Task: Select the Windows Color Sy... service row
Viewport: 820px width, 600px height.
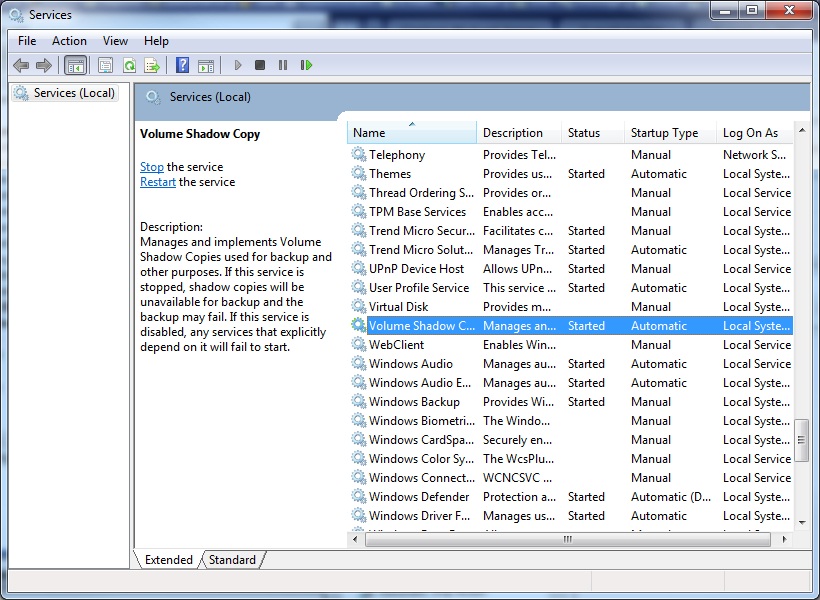Action: coord(571,458)
